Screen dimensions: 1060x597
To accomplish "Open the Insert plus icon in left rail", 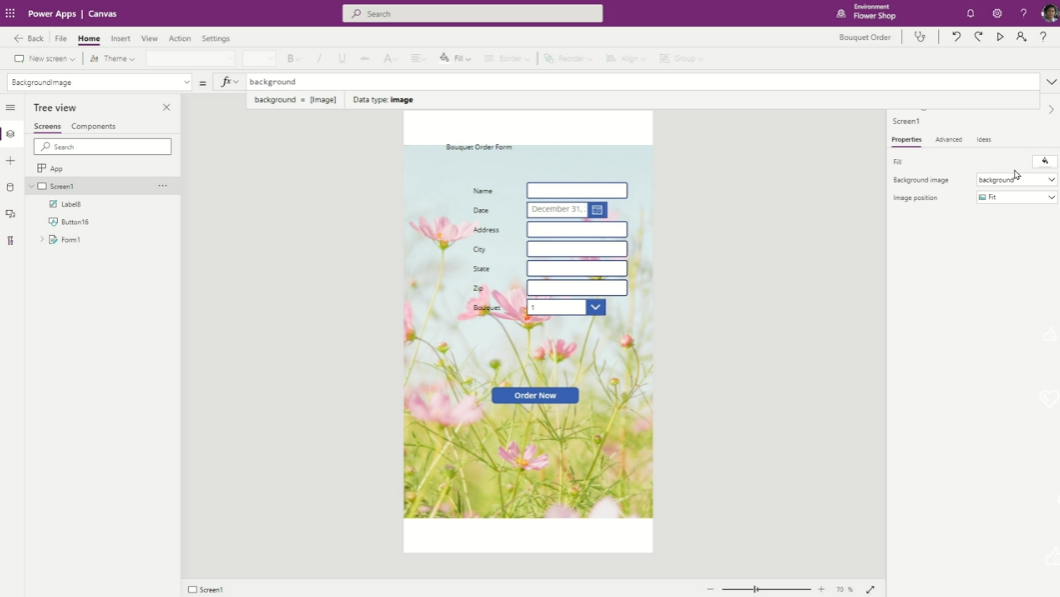I will coord(10,161).
